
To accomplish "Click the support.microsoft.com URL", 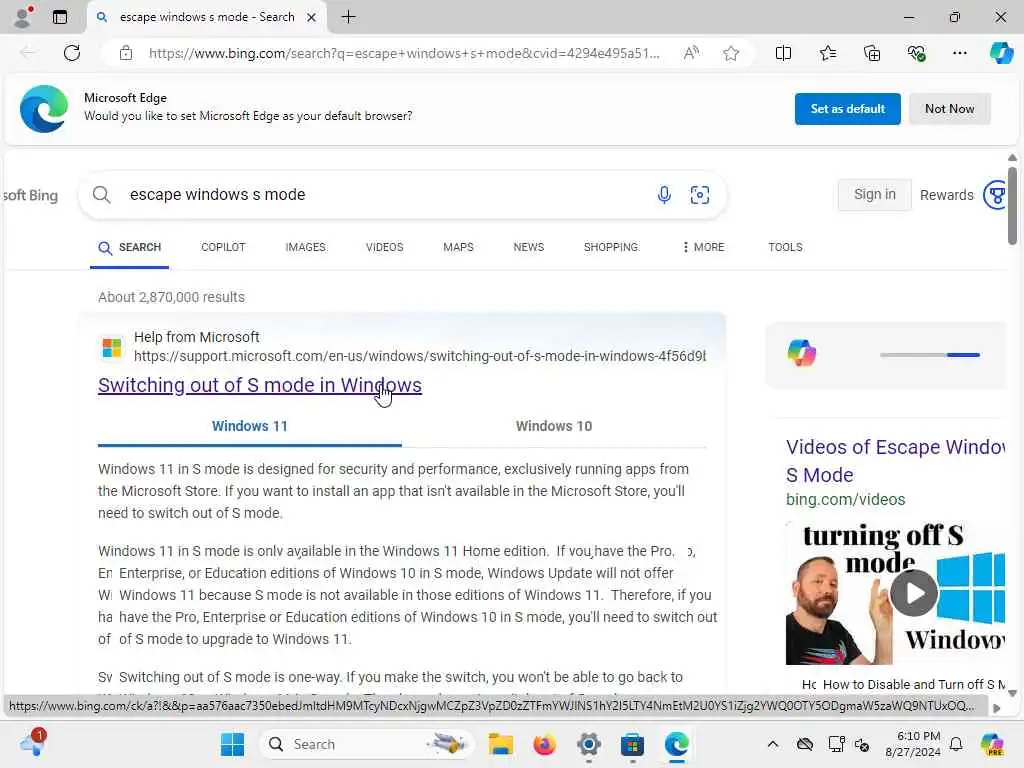I will point(420,356).
